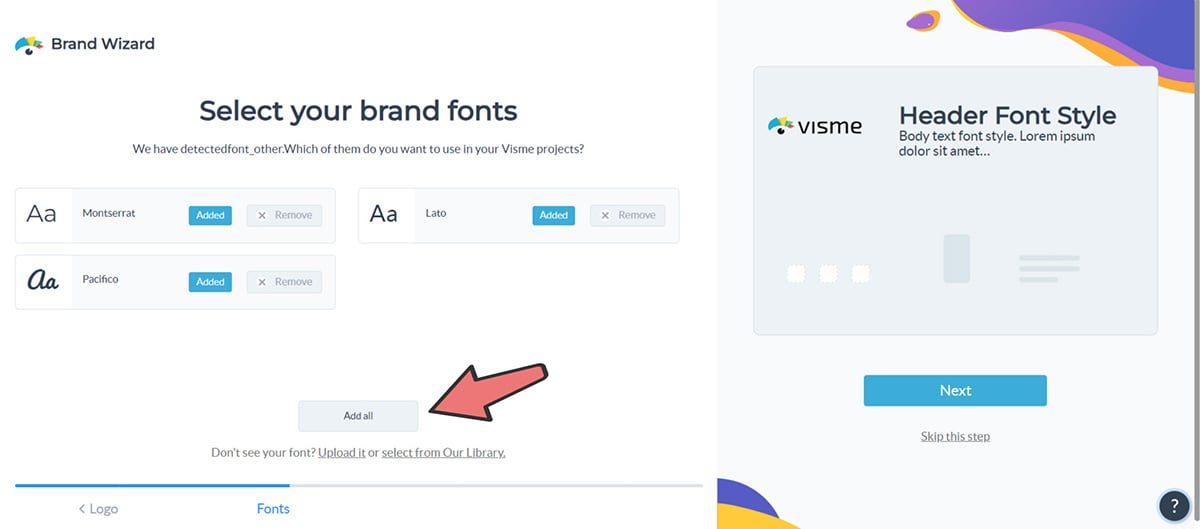Remove the Lato font

click(x=627, y=215)
